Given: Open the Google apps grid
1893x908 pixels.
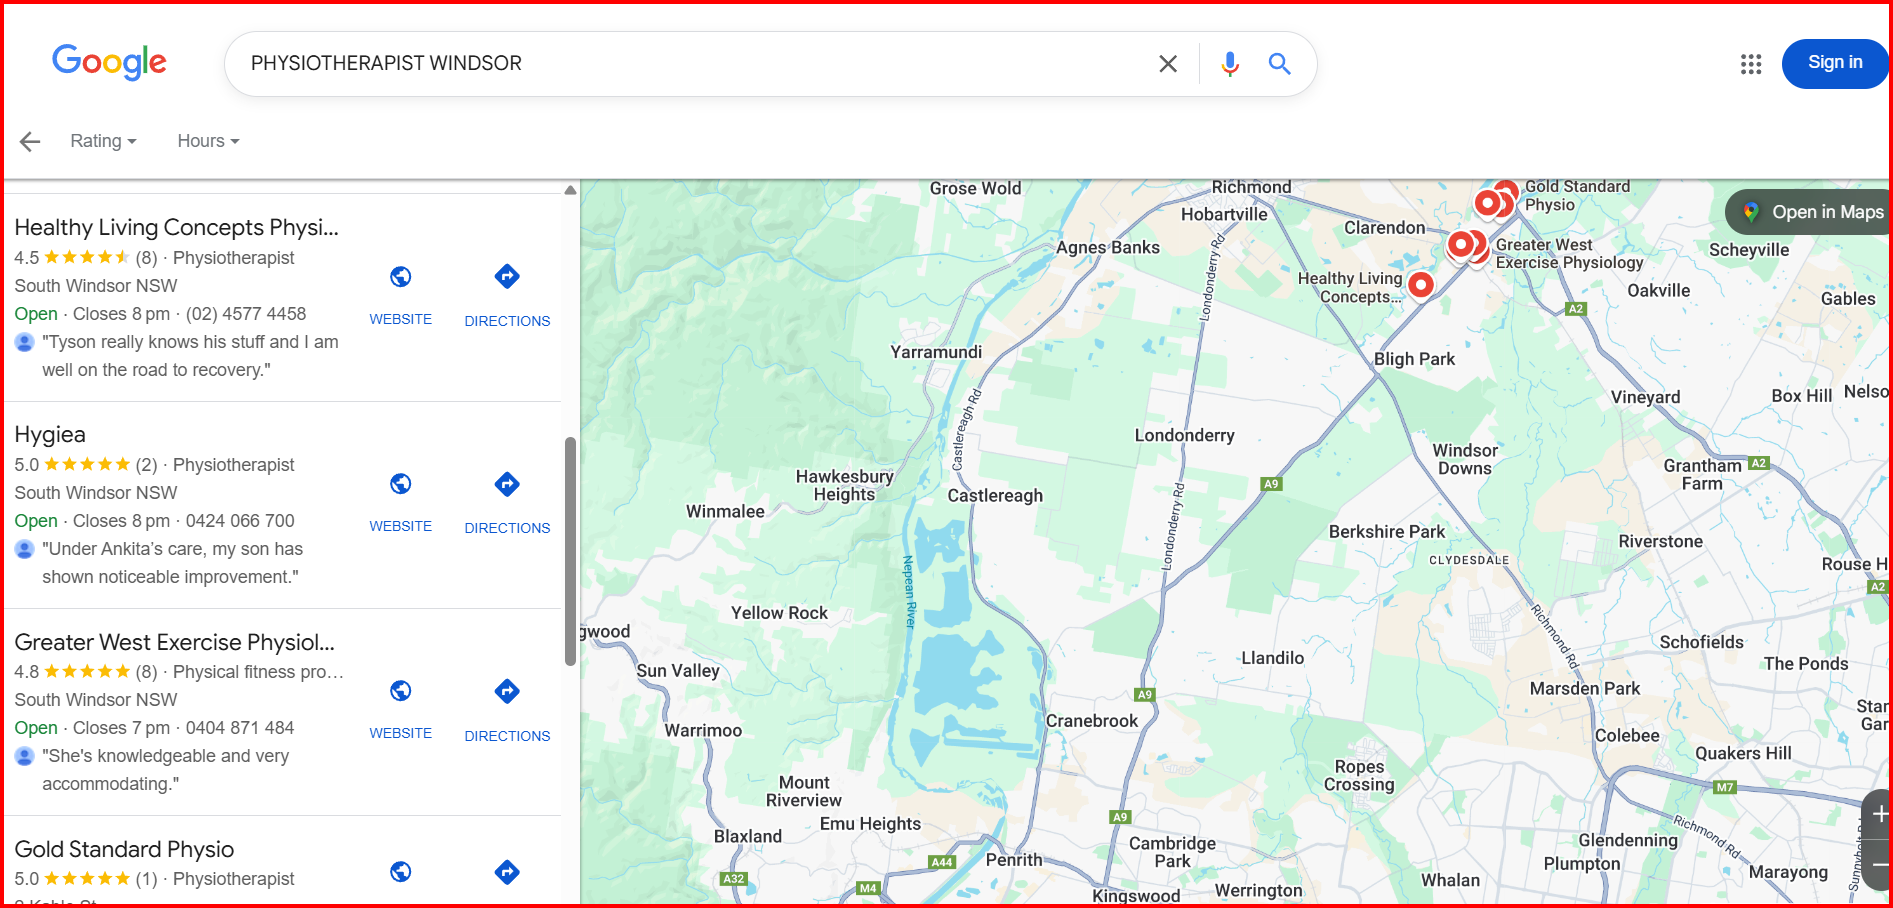Looking at the screenshot, I should [x=1750, y=64].
